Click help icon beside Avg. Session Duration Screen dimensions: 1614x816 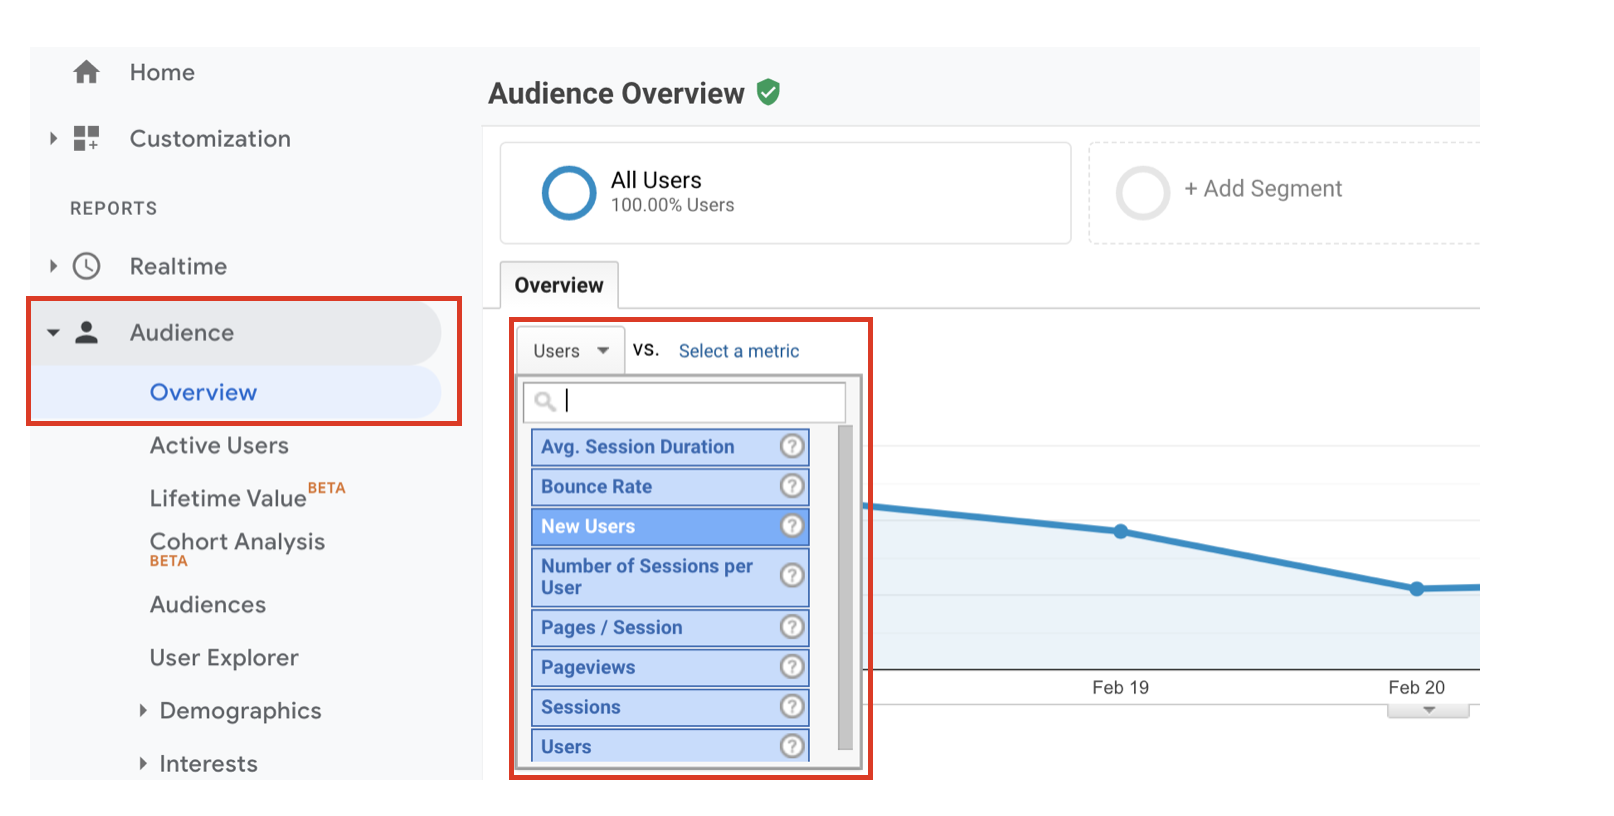(x=792, y=446)
